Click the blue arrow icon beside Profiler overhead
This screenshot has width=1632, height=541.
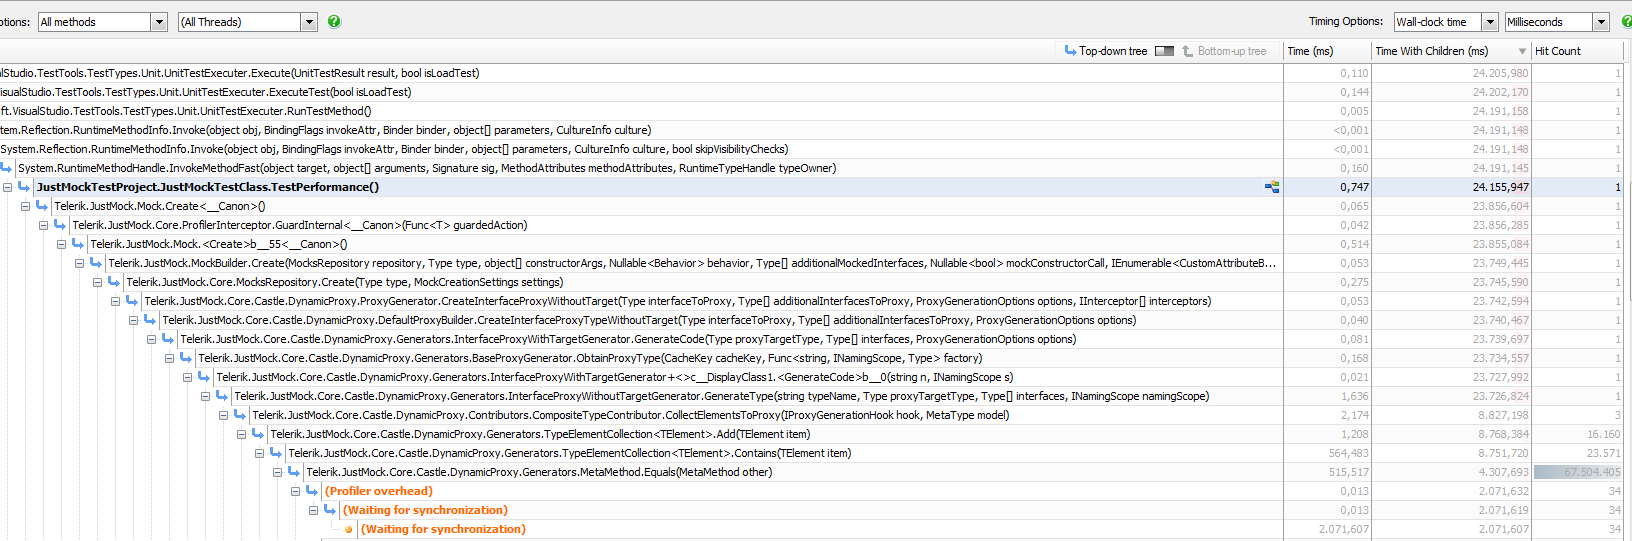click(x=312, y=491)
